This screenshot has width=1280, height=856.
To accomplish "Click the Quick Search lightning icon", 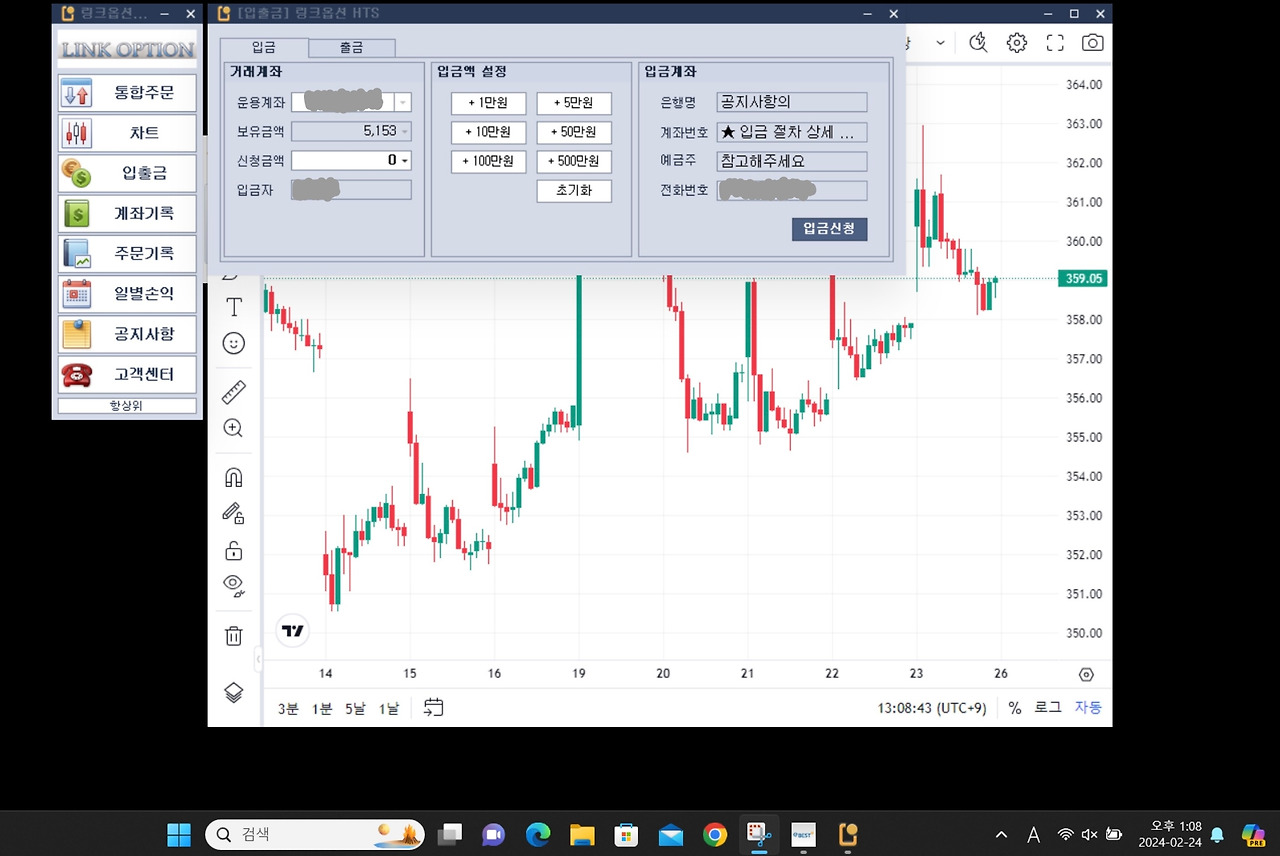I will tap(979, 43).
